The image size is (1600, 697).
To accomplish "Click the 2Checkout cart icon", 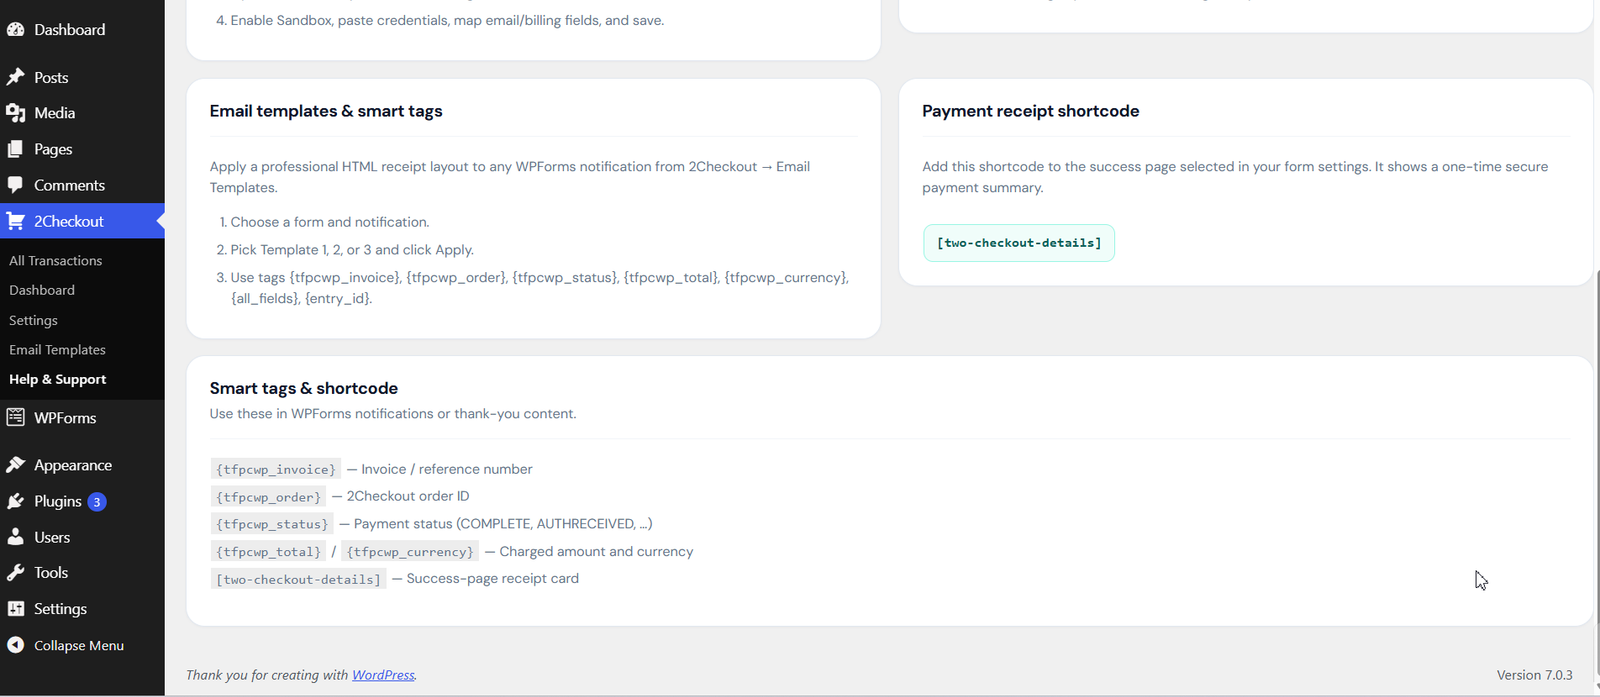I will [x=16, y=221].
